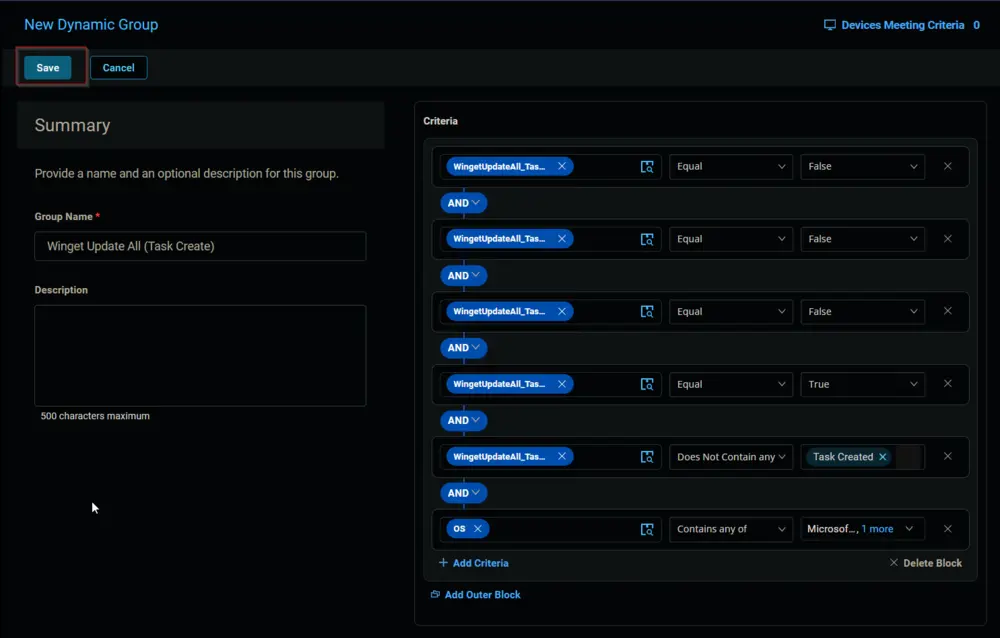Open field lookup in the first criteria row

tap(647, 167)
